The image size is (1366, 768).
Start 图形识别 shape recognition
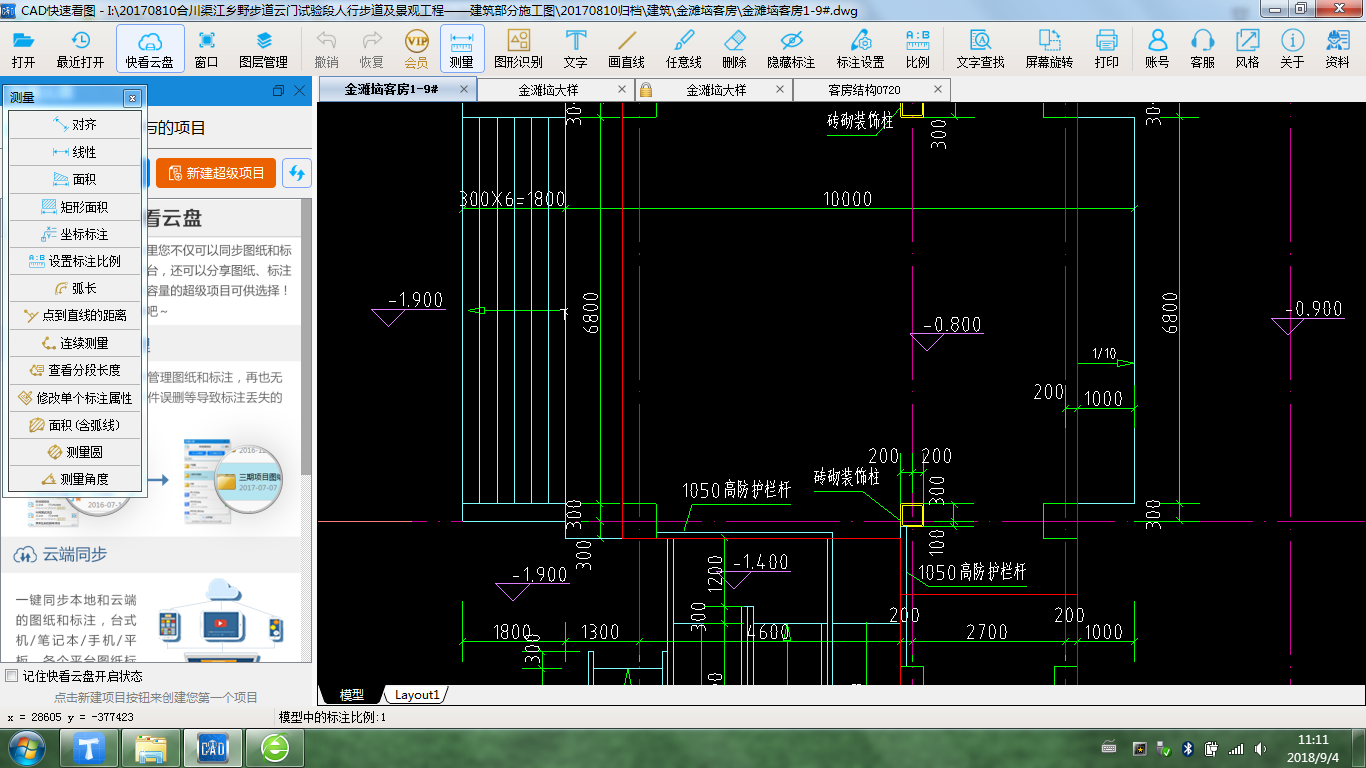(x=518, y=49)
